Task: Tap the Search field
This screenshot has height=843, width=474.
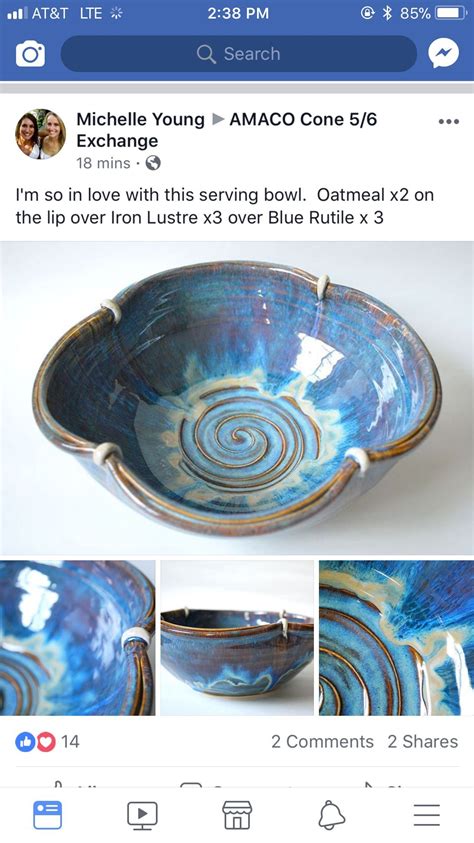Action: [x=239, y=54]
